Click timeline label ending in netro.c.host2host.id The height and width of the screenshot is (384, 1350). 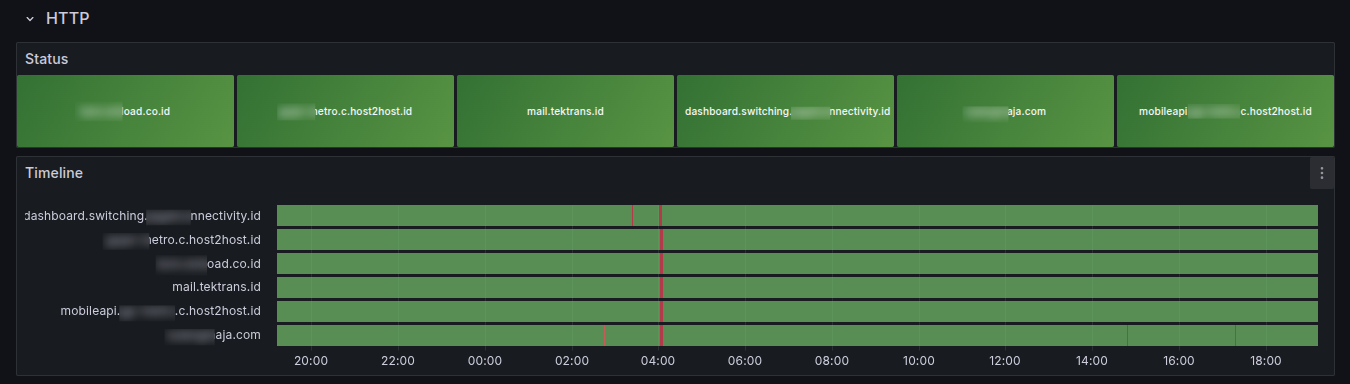[183, 239]
